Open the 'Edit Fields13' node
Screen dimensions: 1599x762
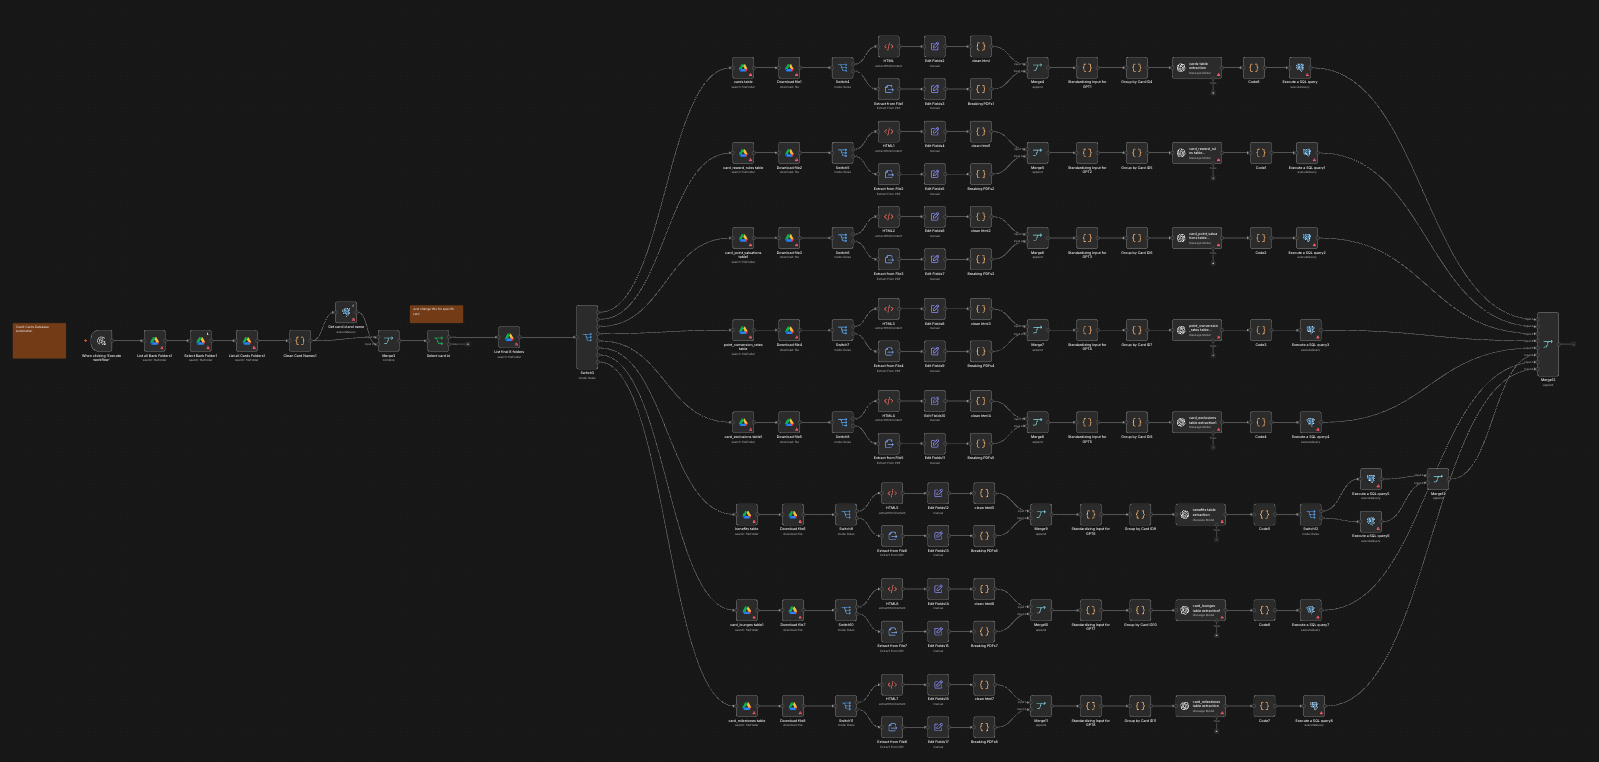[938, 535]
